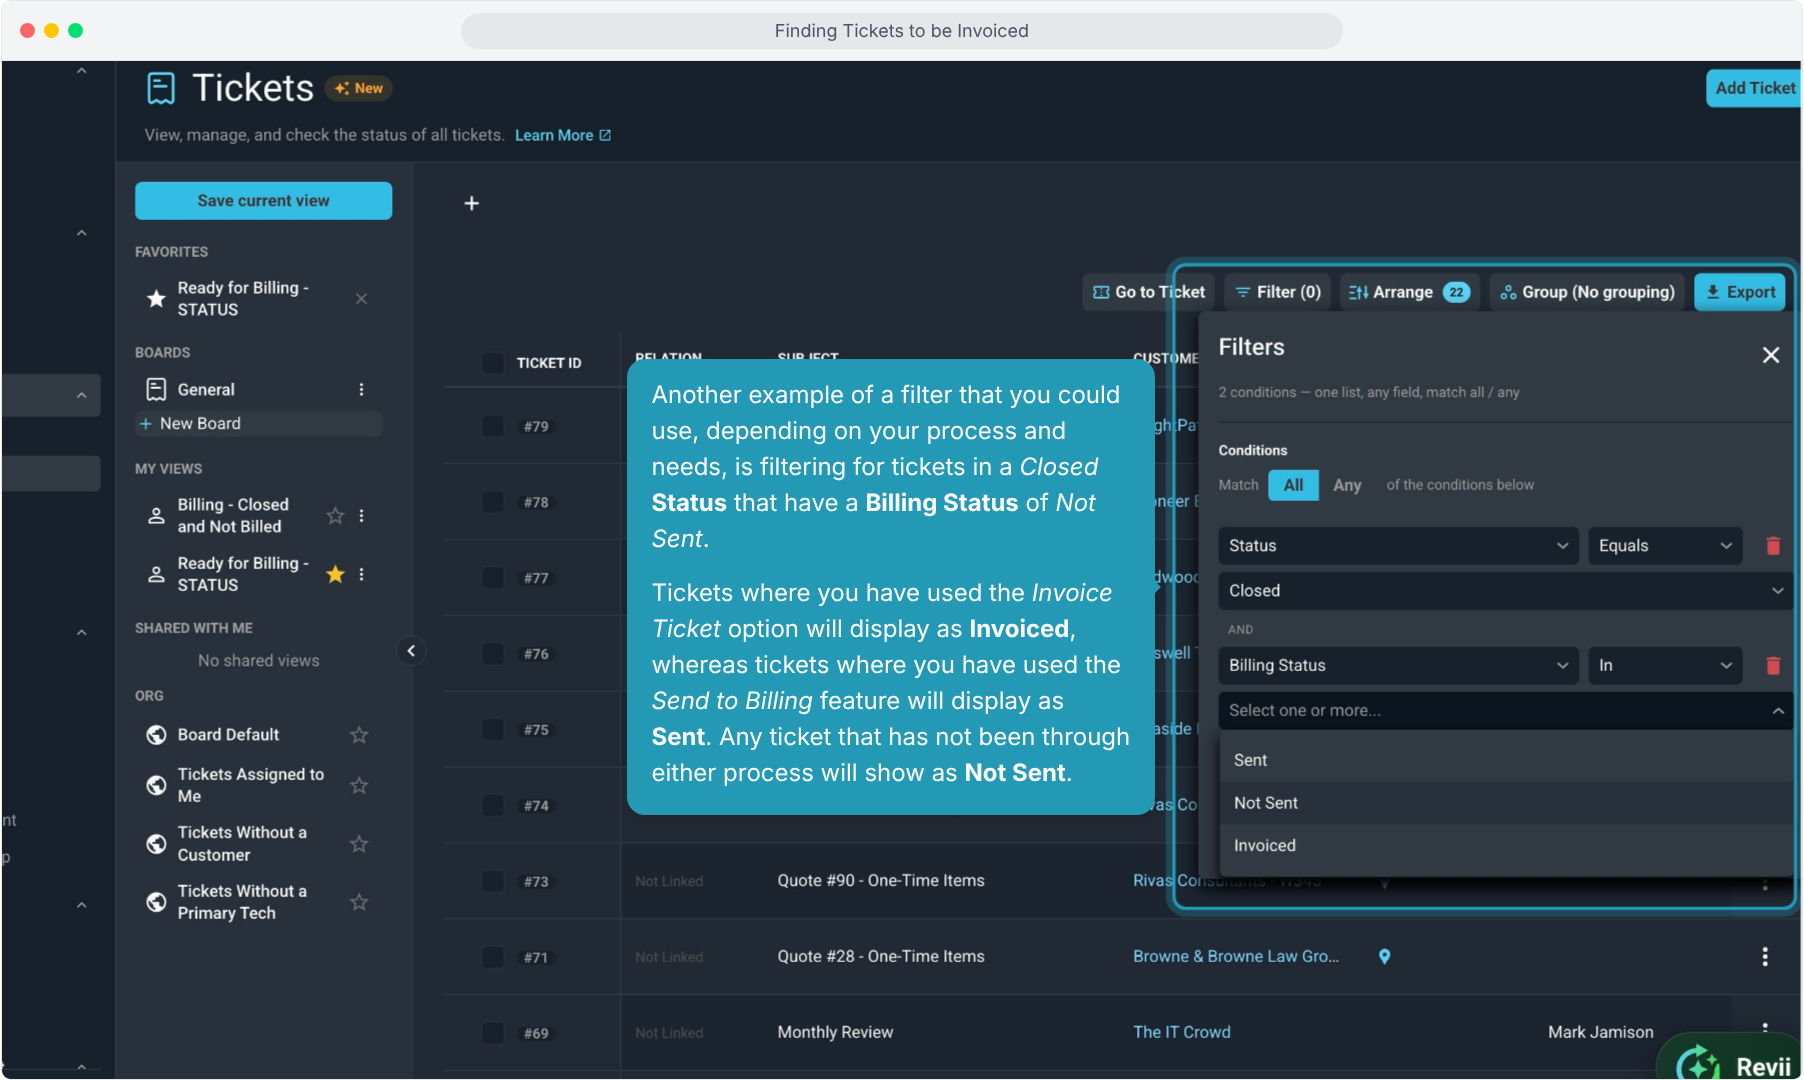Check the box for ticket #79

point(493,426)
